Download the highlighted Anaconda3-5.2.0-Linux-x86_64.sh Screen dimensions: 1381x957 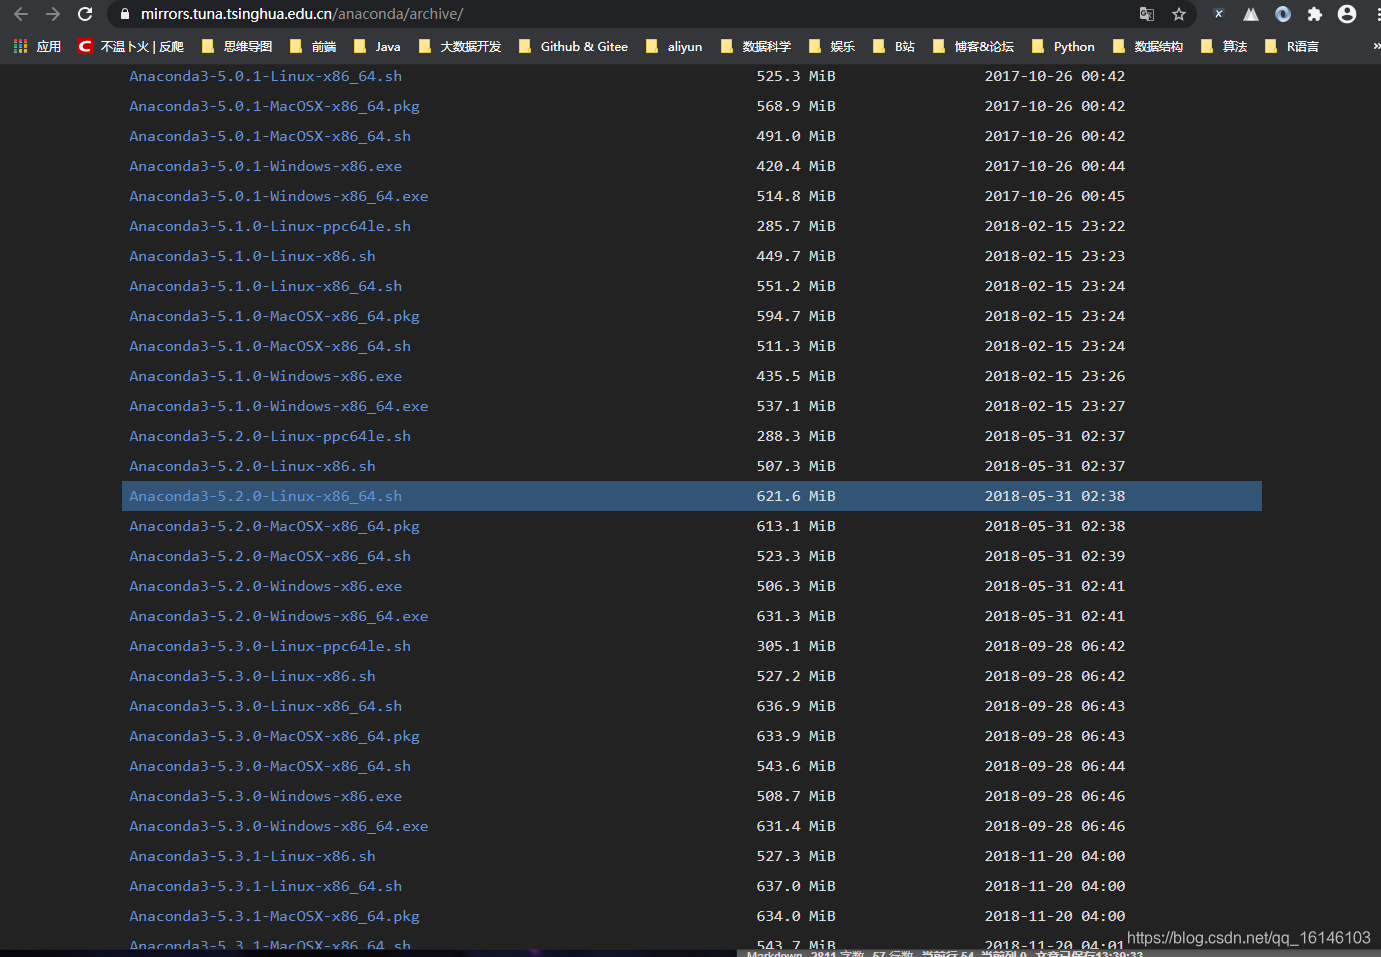(x=266, y=496)
